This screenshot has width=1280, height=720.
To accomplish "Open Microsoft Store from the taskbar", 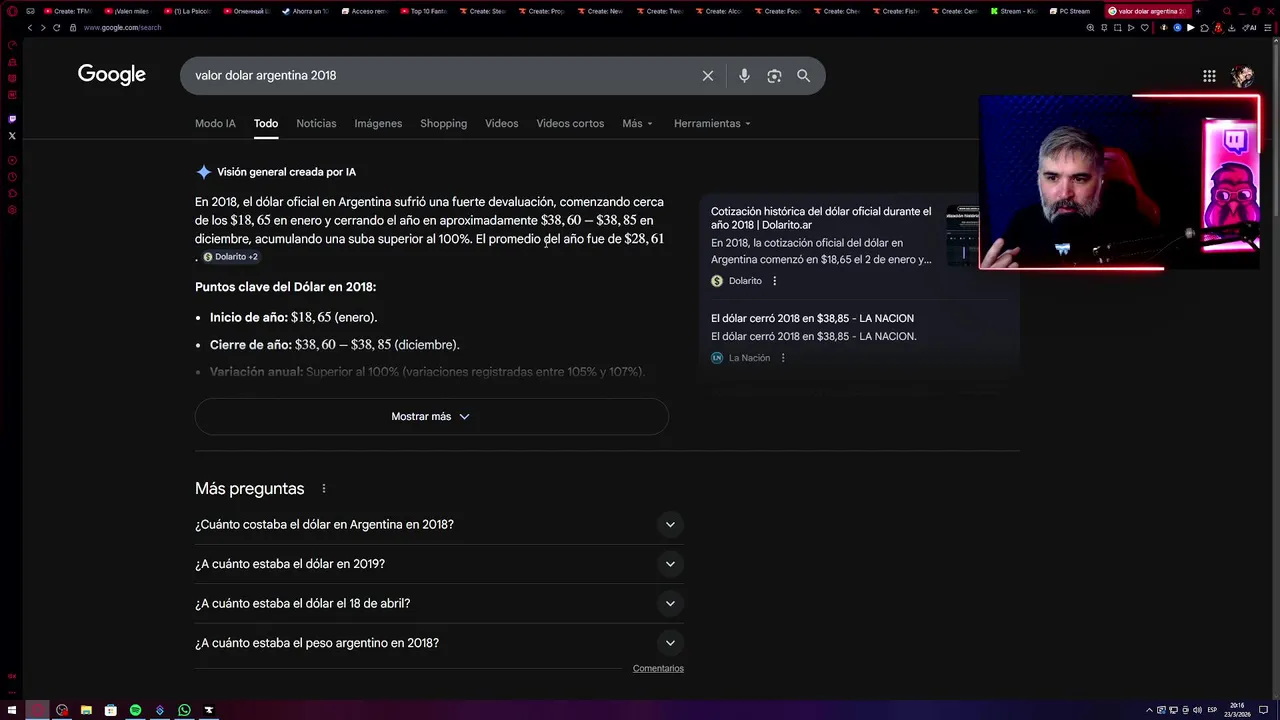I will (111, 710).
